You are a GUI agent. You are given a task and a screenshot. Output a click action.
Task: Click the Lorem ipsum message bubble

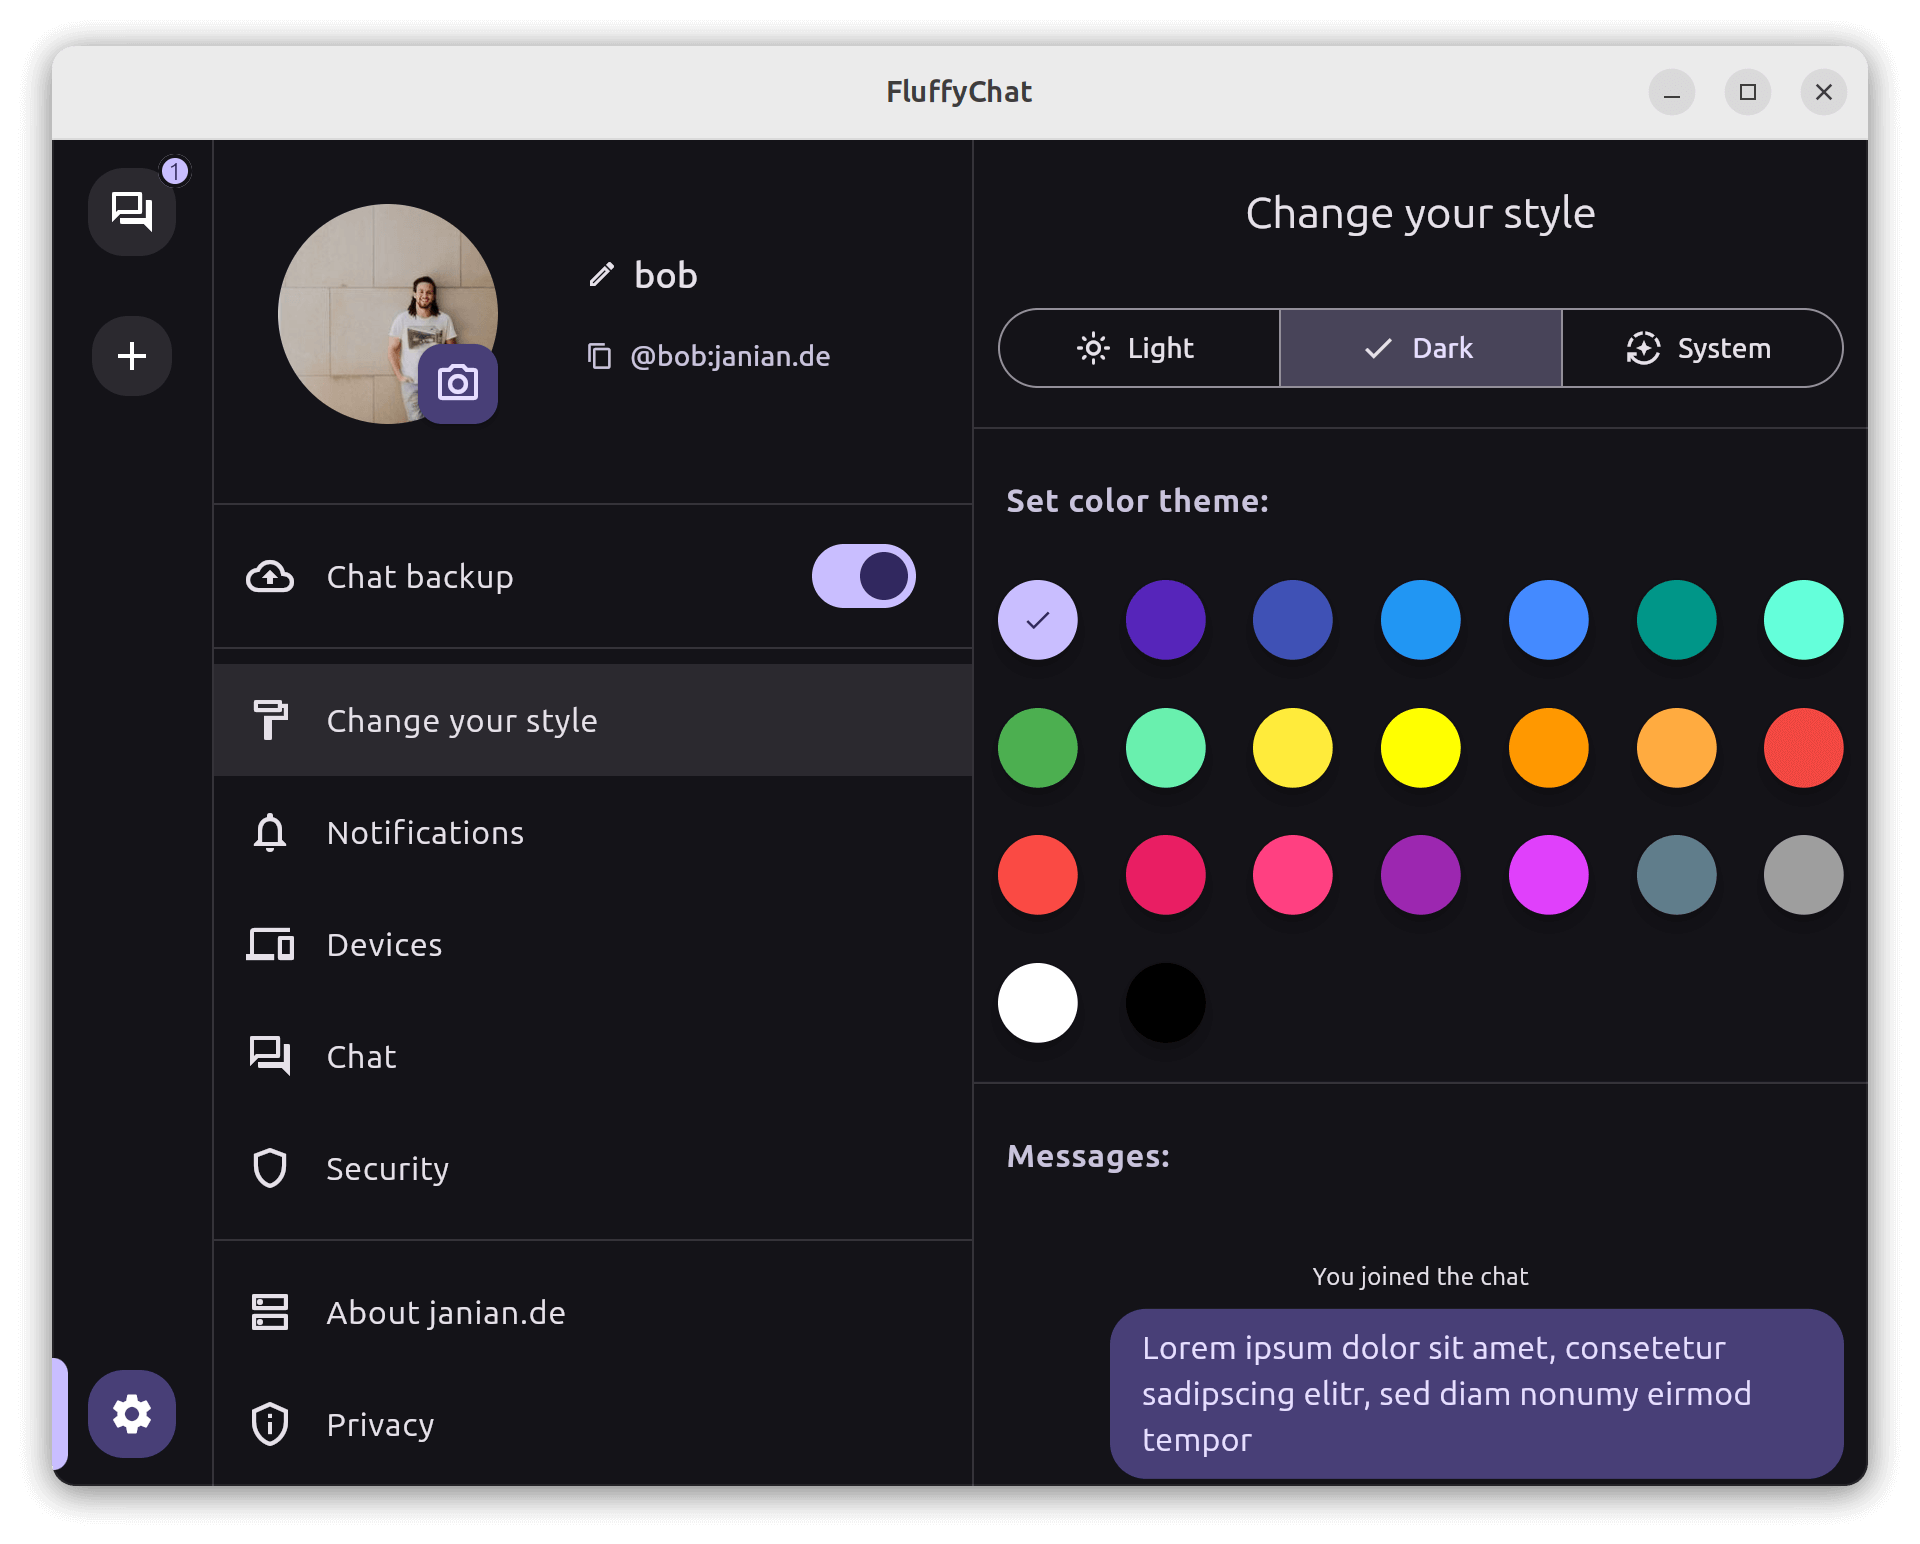[x=1477, y=1394]
